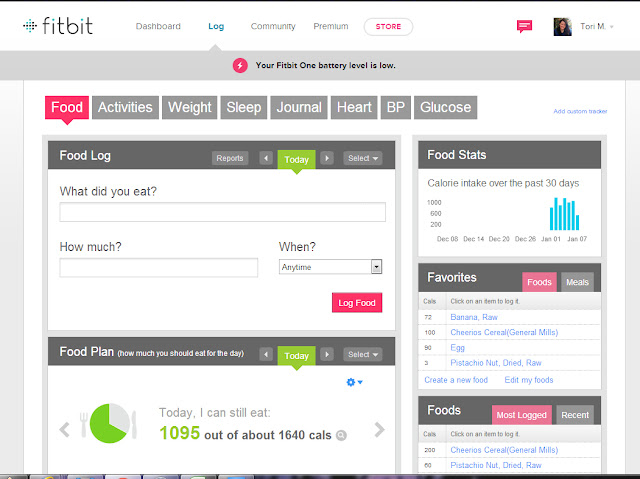Open the Community nav item
Screen dimensions: 640x479
coord(273,26)
